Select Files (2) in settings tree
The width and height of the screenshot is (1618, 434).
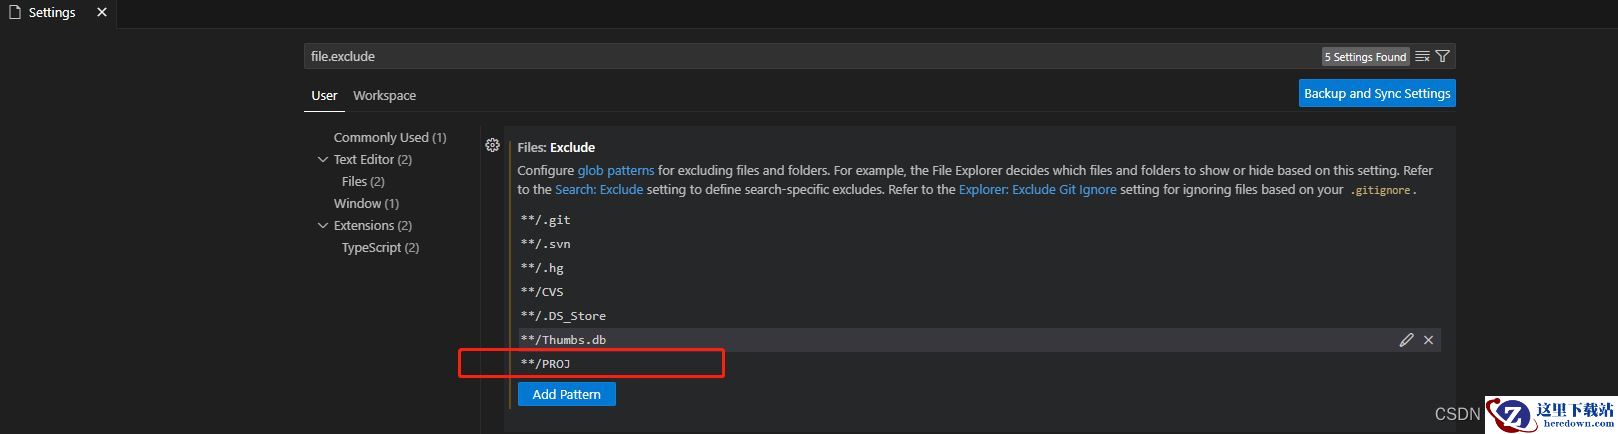coord(363,181)
